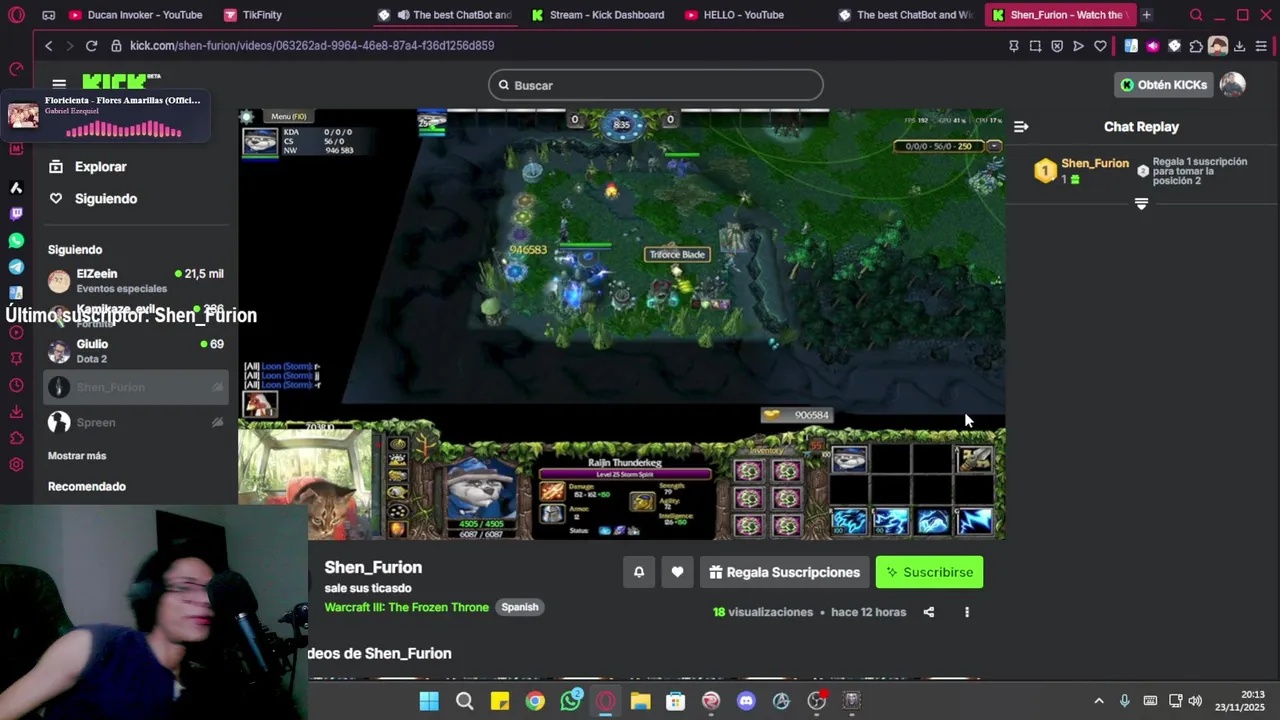Expand chat leaderboard down arrow
The image size is (1280, 720).
point(1141,204)
